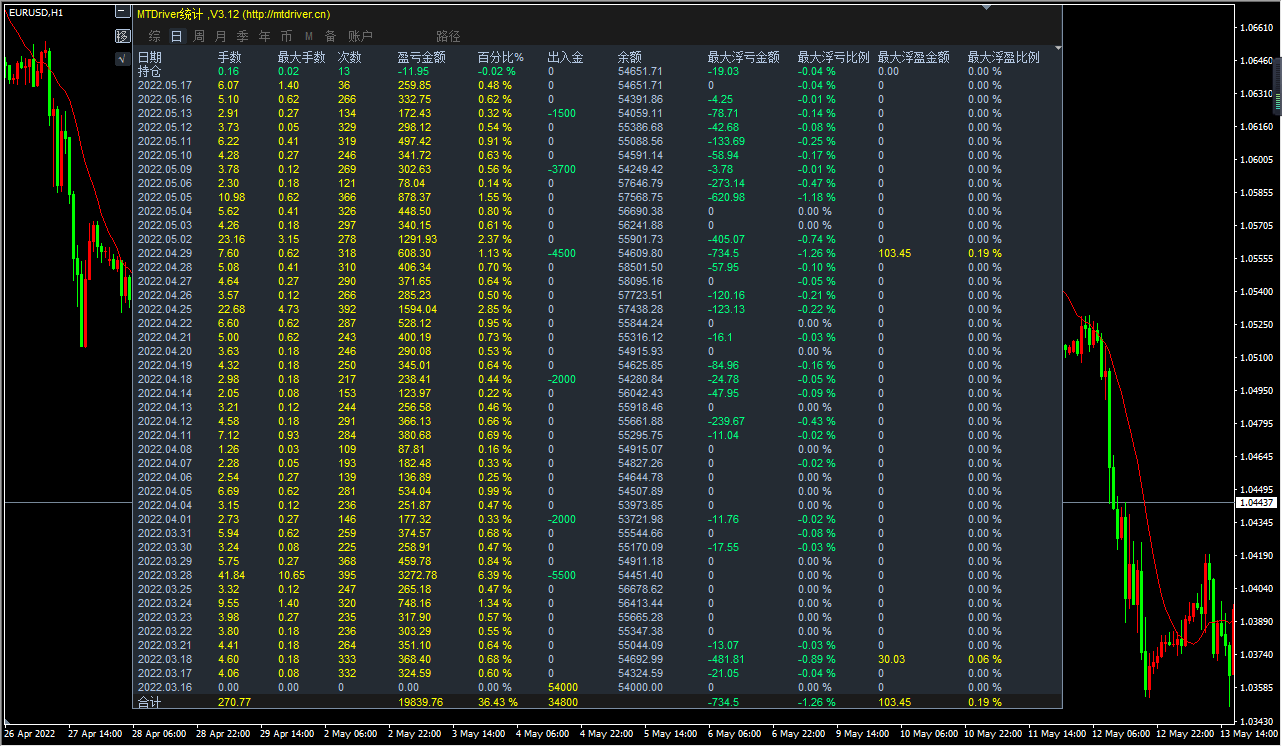The height and width of the screenshot is (747, 1282).
Task: Click the small triangle at panel top edge
Action: 987,7
